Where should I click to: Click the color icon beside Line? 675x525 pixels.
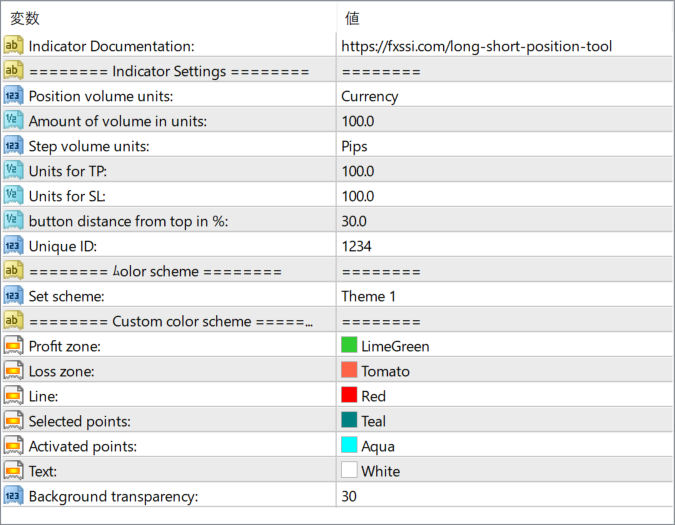tap(13, 395)
